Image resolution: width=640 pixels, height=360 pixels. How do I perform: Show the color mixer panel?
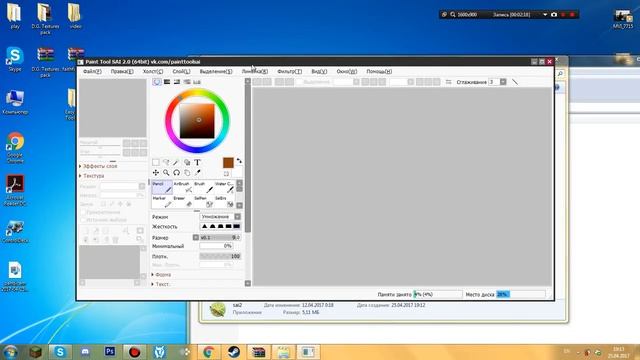(187, 82)
